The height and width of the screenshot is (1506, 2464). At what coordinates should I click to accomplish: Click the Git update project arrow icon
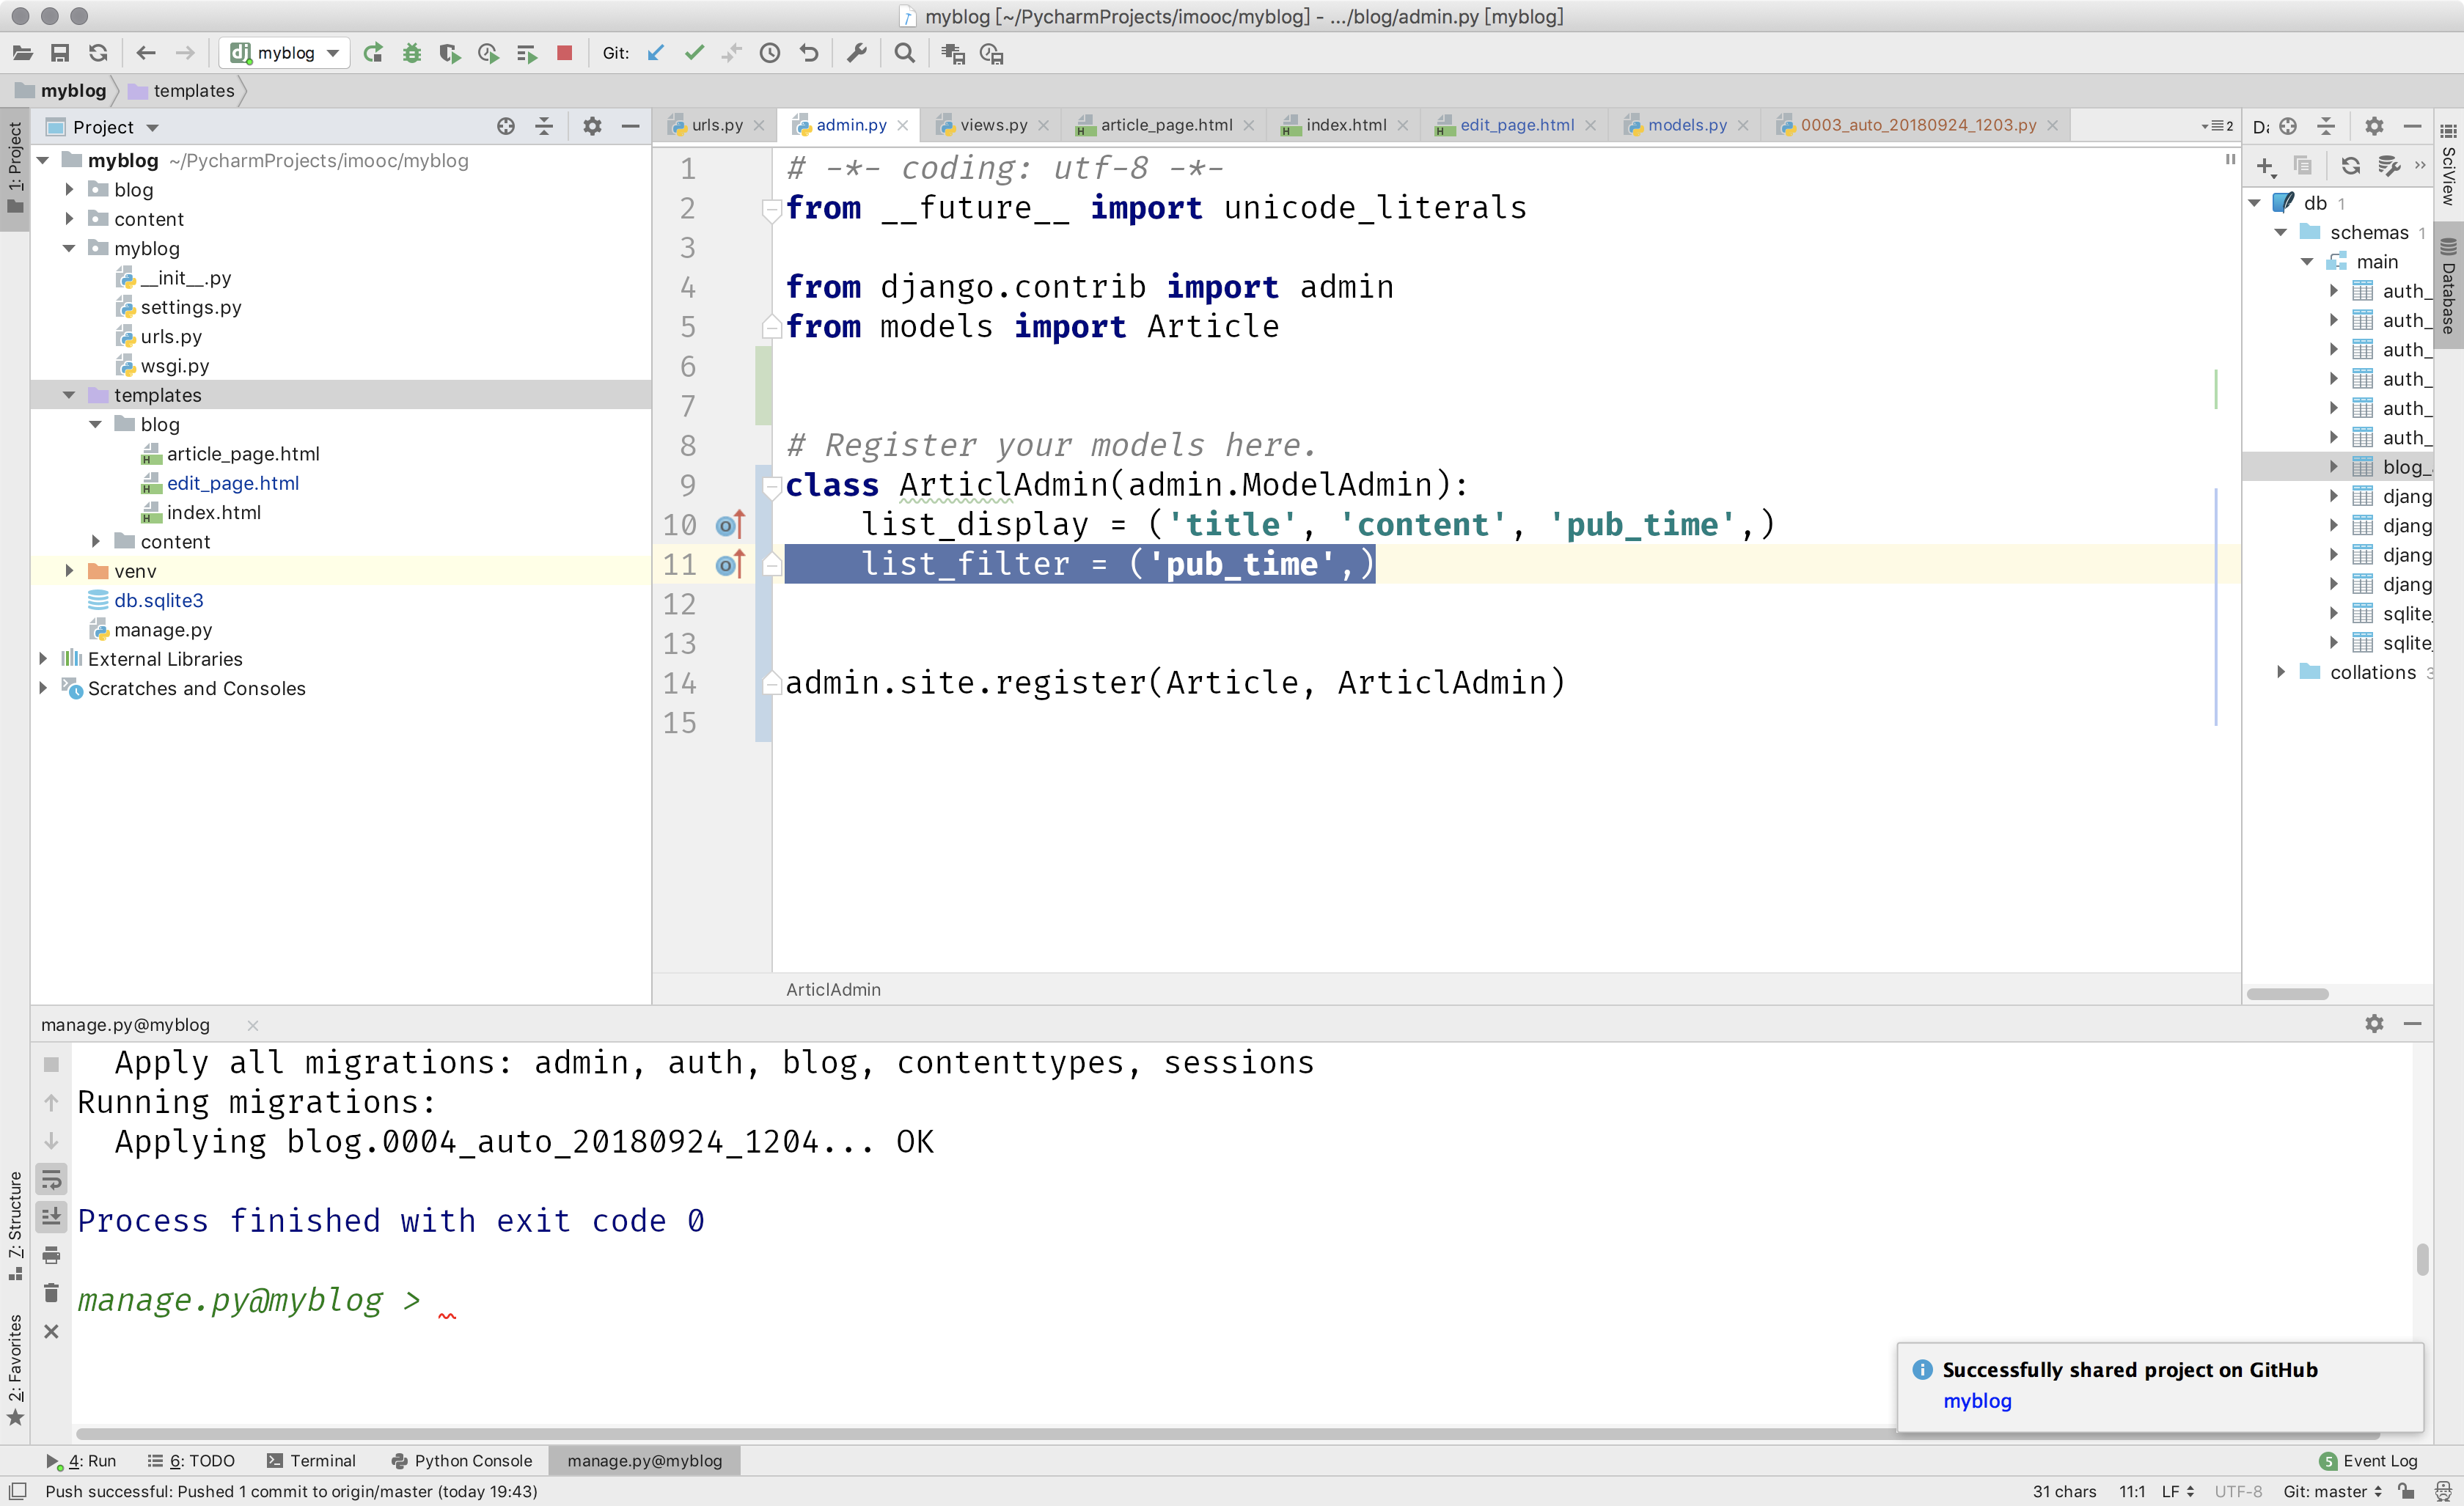tap(656, 53)
